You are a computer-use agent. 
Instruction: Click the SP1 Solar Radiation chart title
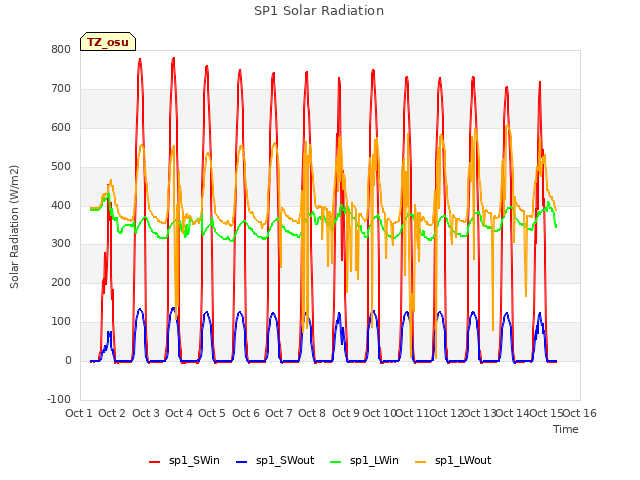point(319,11)
